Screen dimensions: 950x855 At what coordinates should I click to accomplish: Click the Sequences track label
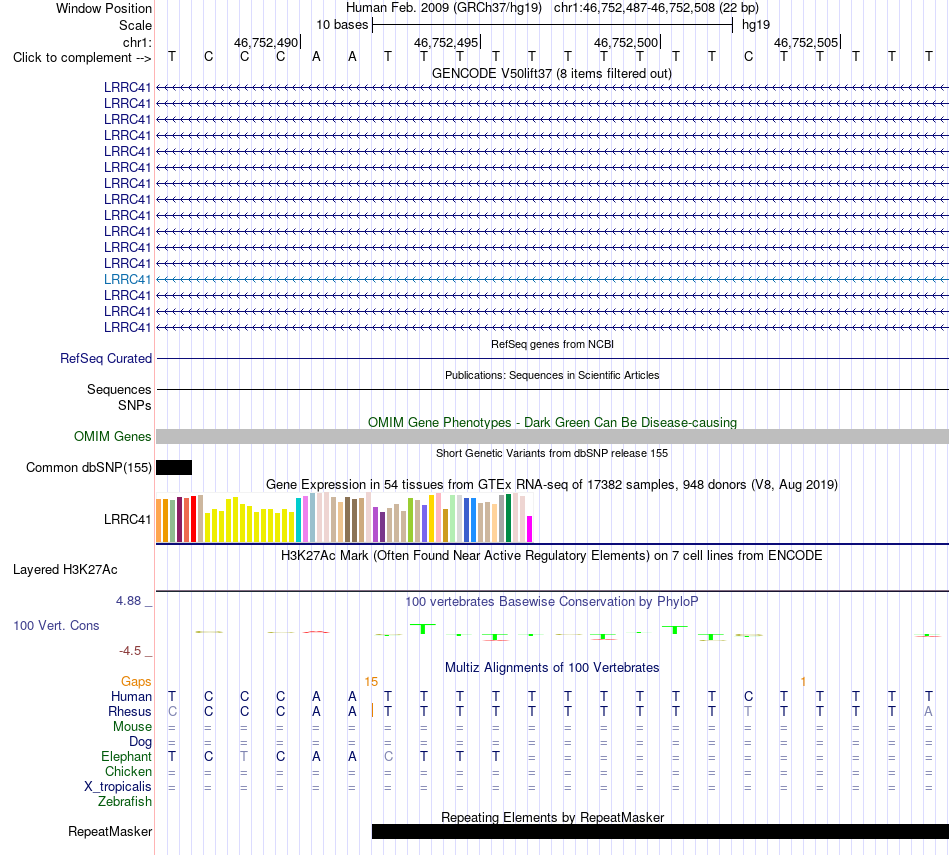(x=119, y=389)
